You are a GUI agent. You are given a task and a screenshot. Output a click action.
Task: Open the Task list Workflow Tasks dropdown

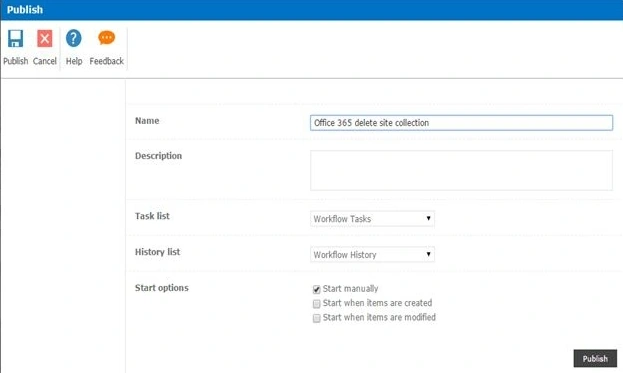pyautogui.click(x=372, y=218)
